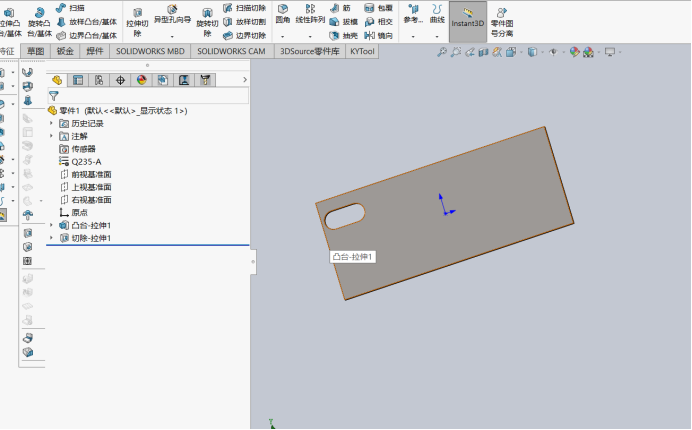This screenshot has height=430, width=692.
Task: Expand the 注解 tree node
Action: click(51, 136)
